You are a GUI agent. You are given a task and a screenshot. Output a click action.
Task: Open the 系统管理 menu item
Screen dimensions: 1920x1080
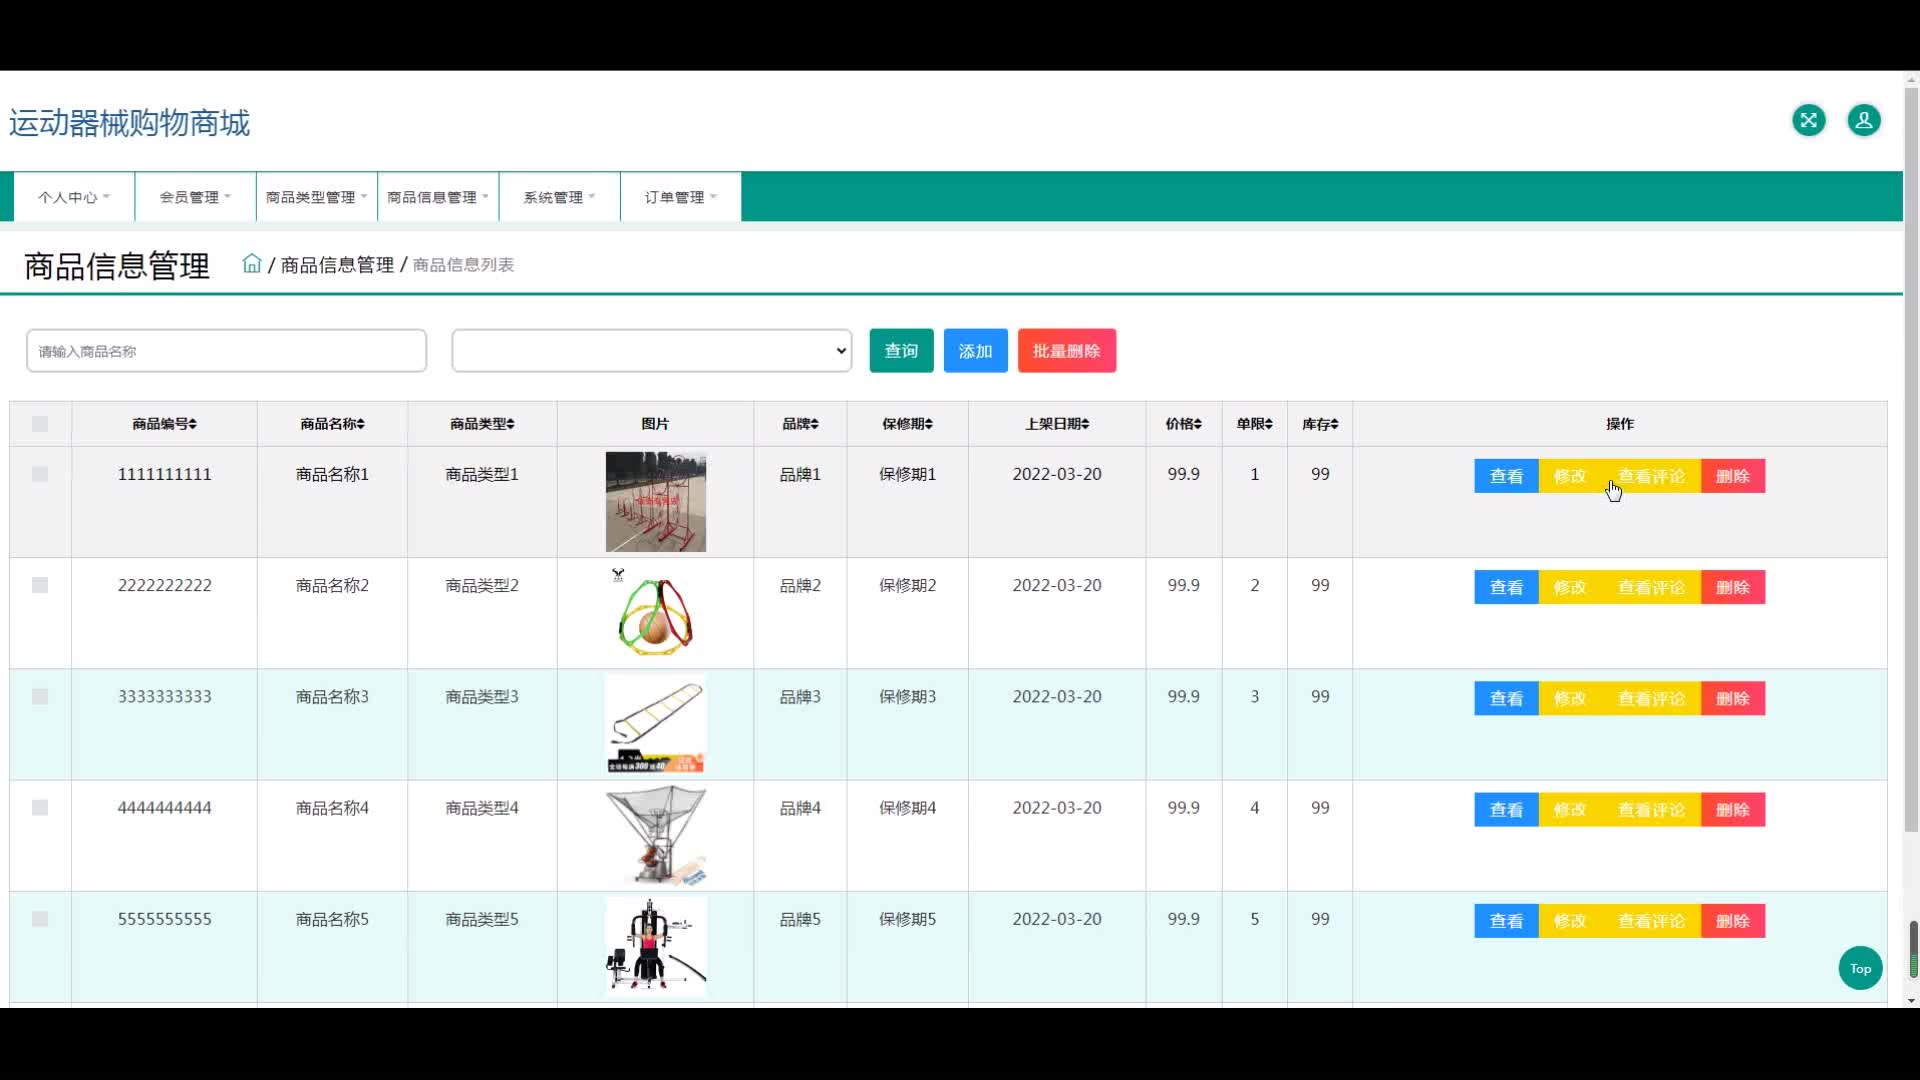coord(559,197)
